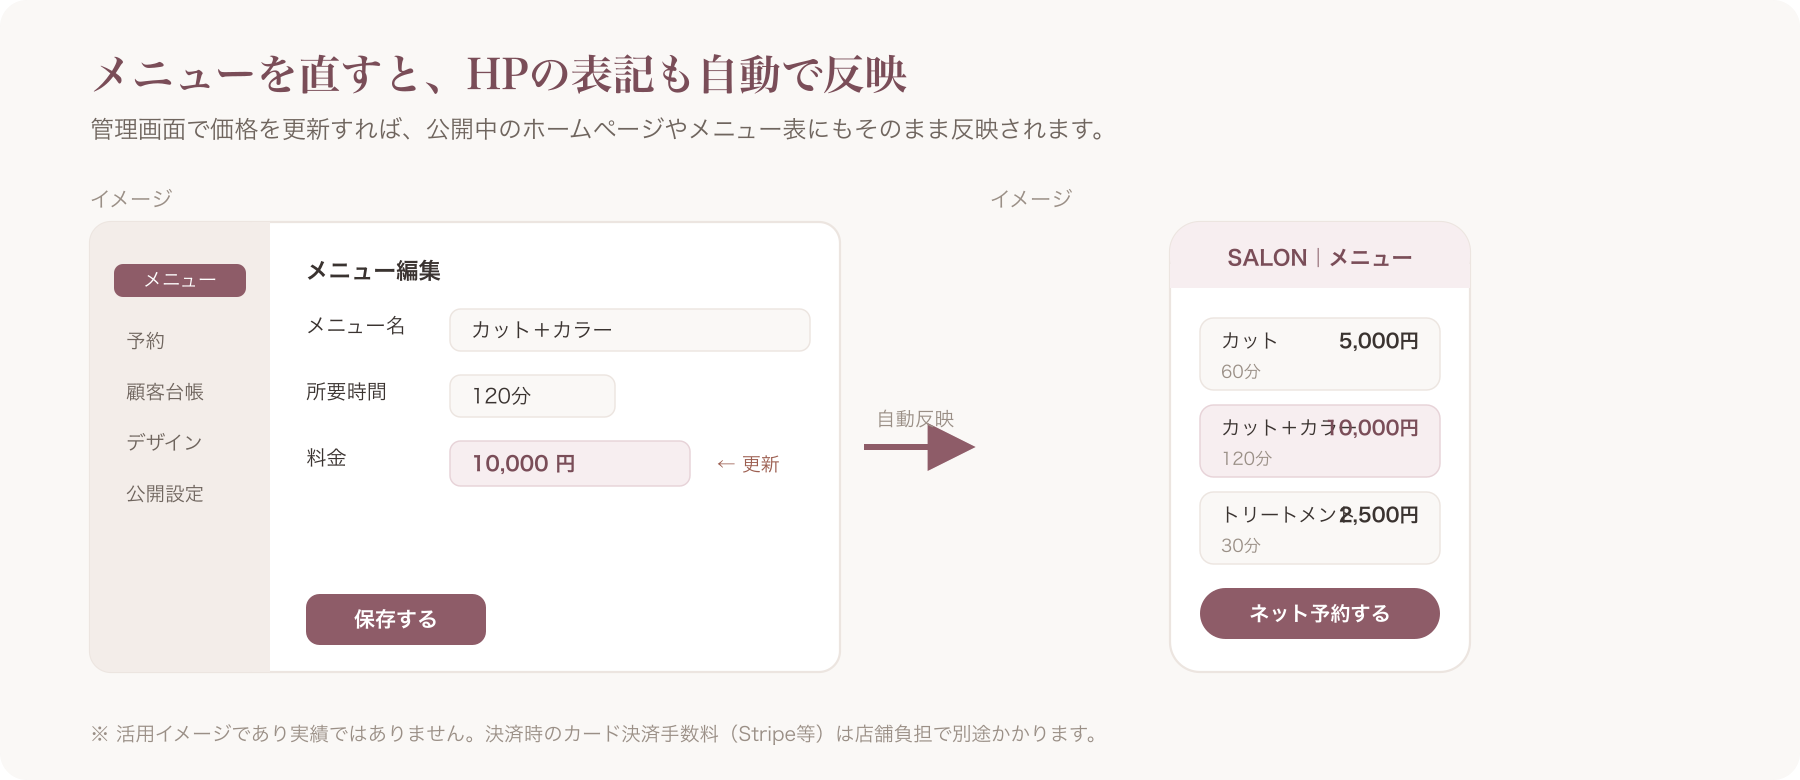Click the SALON | メニュー header
The height and width of the screenshot is (780, 1800).
(1320, 258)
